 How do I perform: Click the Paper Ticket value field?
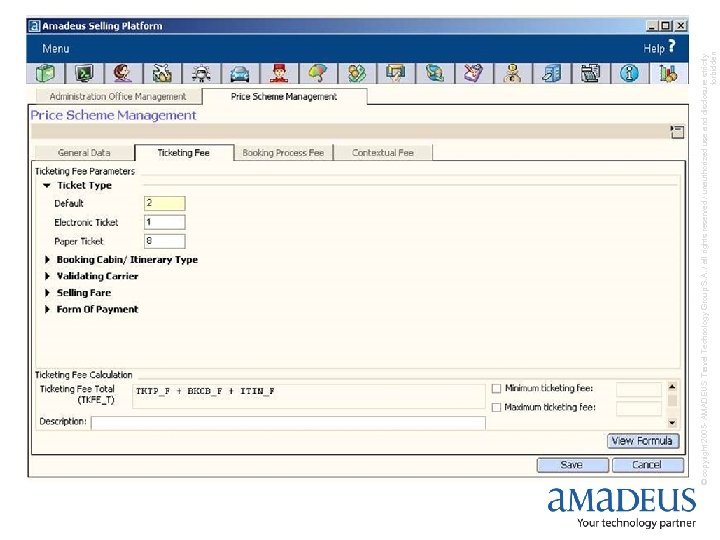coord(165,241)
